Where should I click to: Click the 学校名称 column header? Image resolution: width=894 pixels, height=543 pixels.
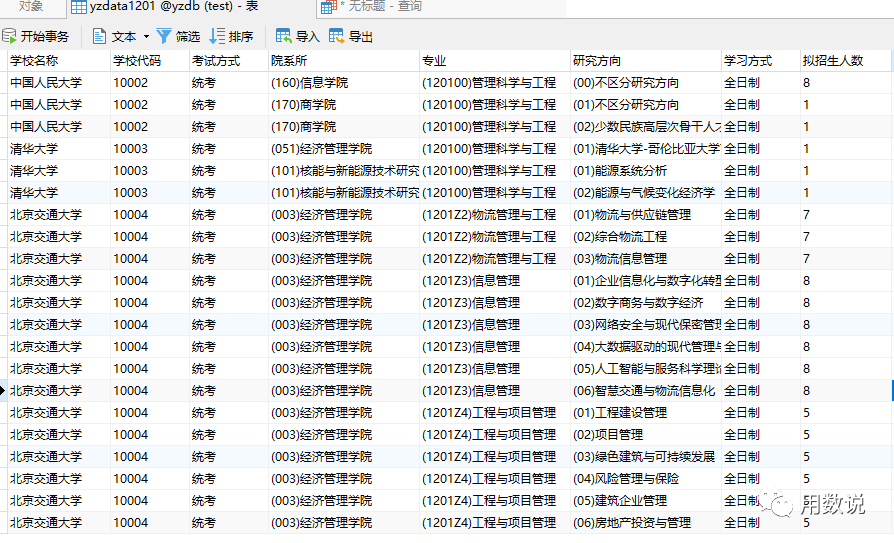point(59,60)
